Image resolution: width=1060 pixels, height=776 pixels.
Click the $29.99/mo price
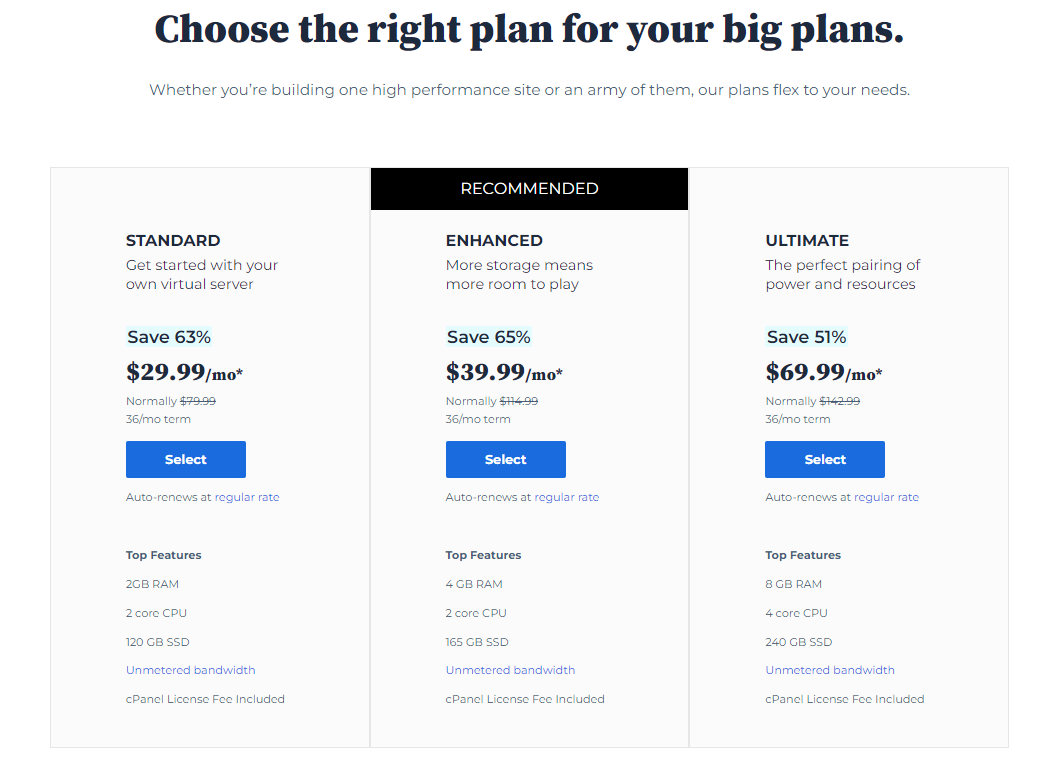(x=185, y=372)
